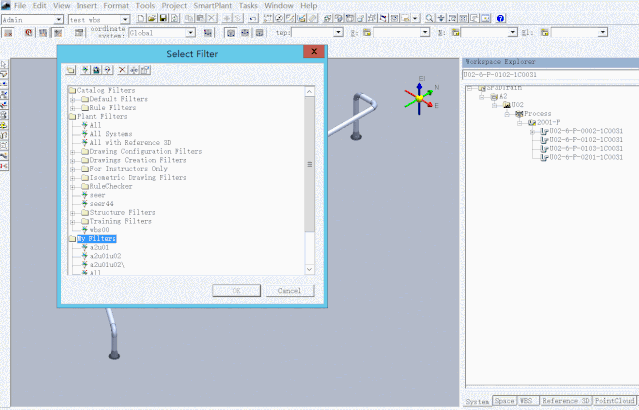Select 'All with Reference 3D' filter
This screenshot has width=639, height=410.
(130, 143)
